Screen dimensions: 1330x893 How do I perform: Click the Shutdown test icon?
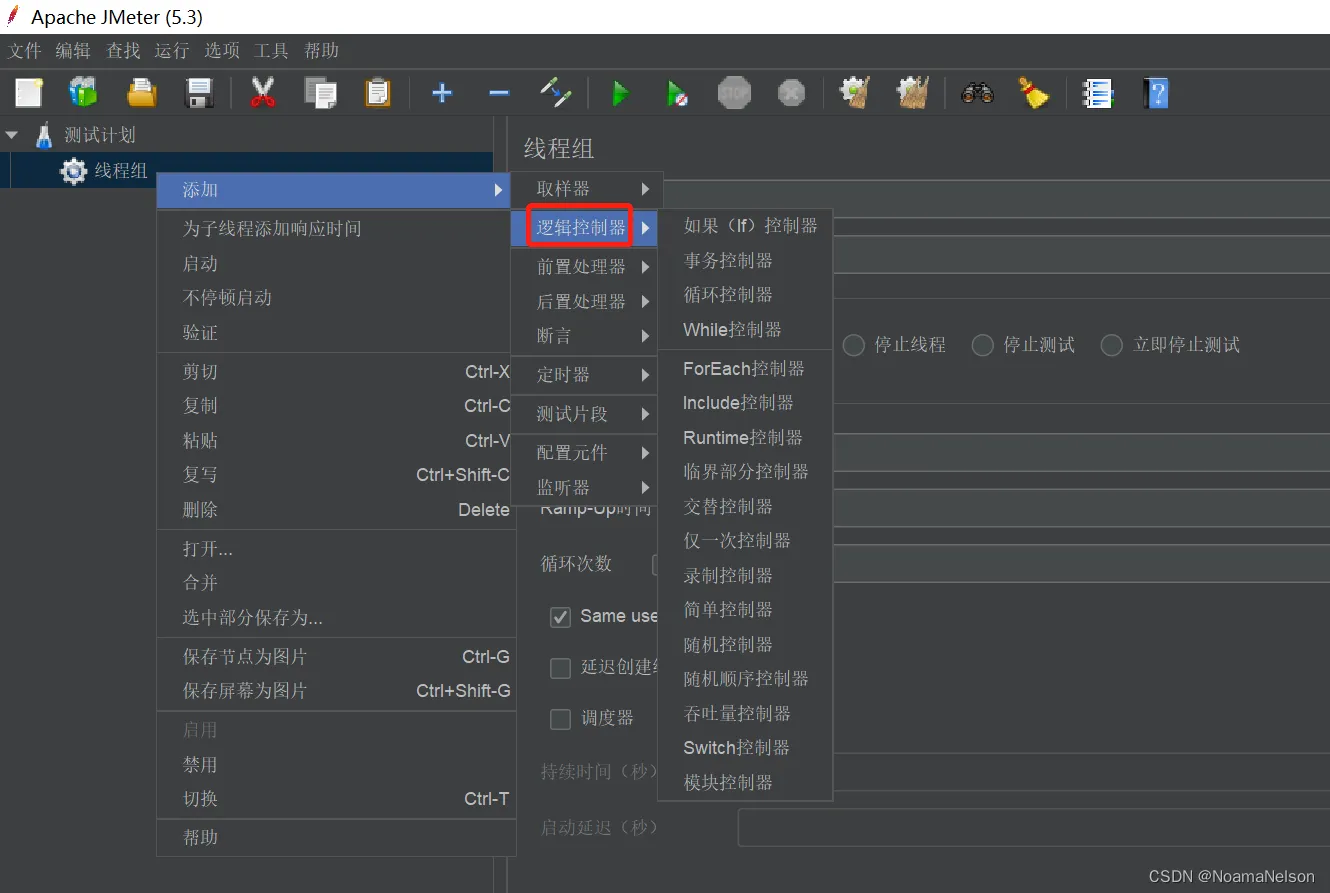791,93
